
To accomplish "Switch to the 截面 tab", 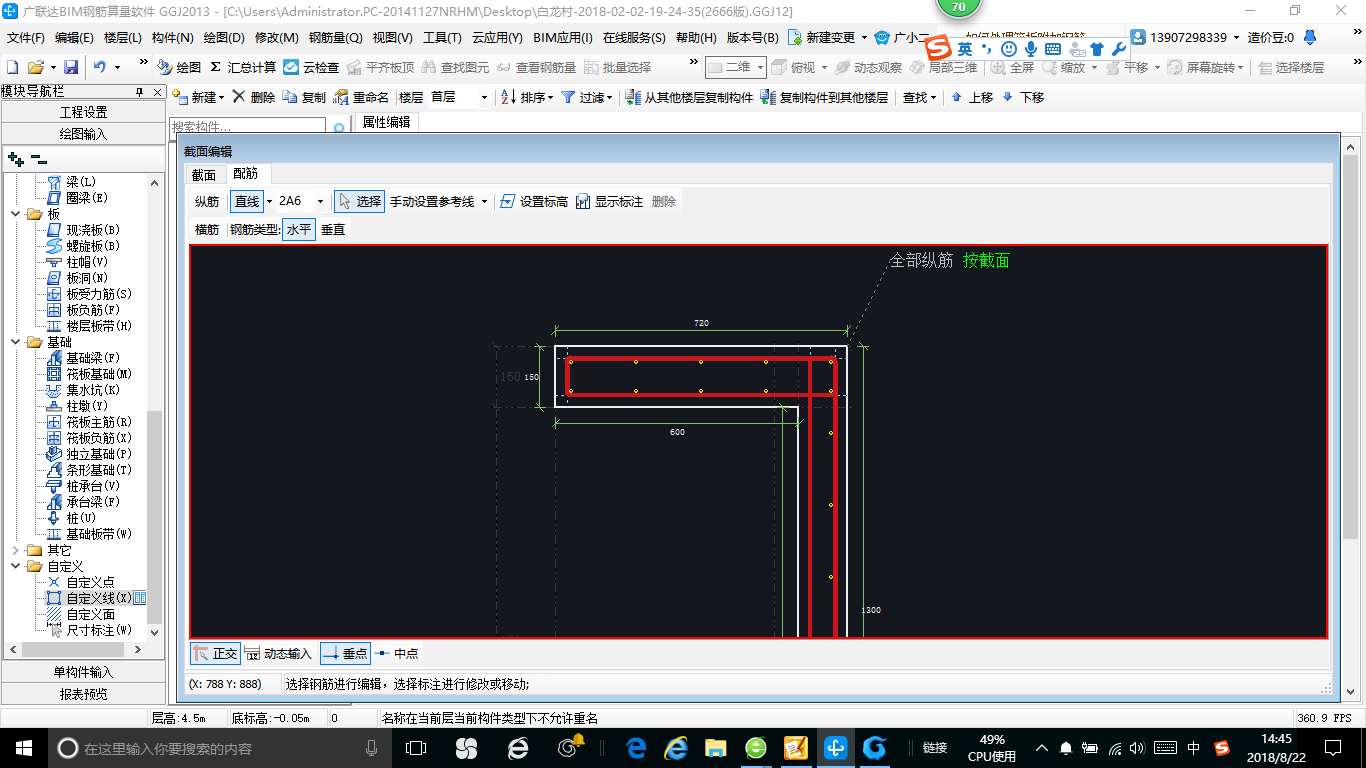I will [203, 174].
